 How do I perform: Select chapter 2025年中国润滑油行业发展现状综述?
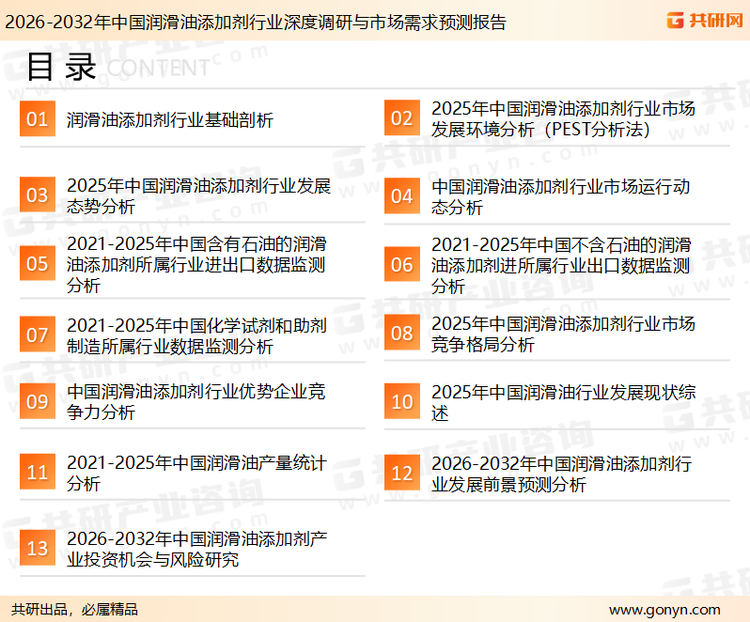563,402
